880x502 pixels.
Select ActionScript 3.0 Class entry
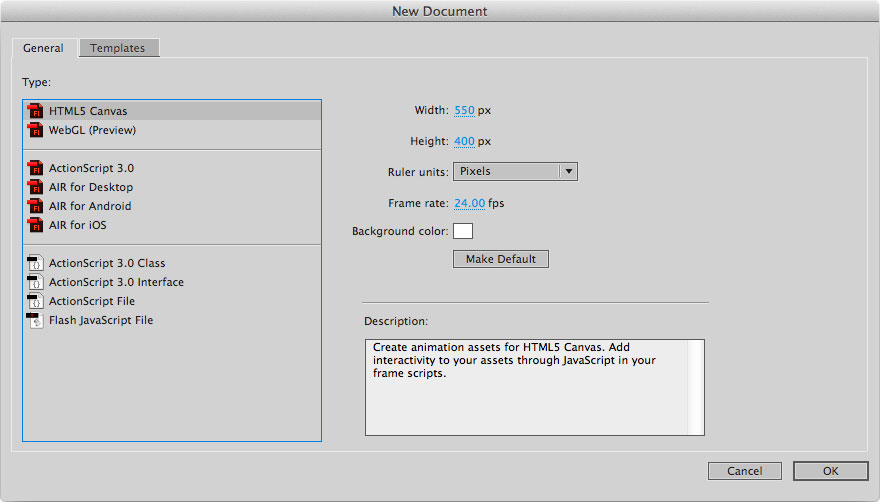[172, 263]
